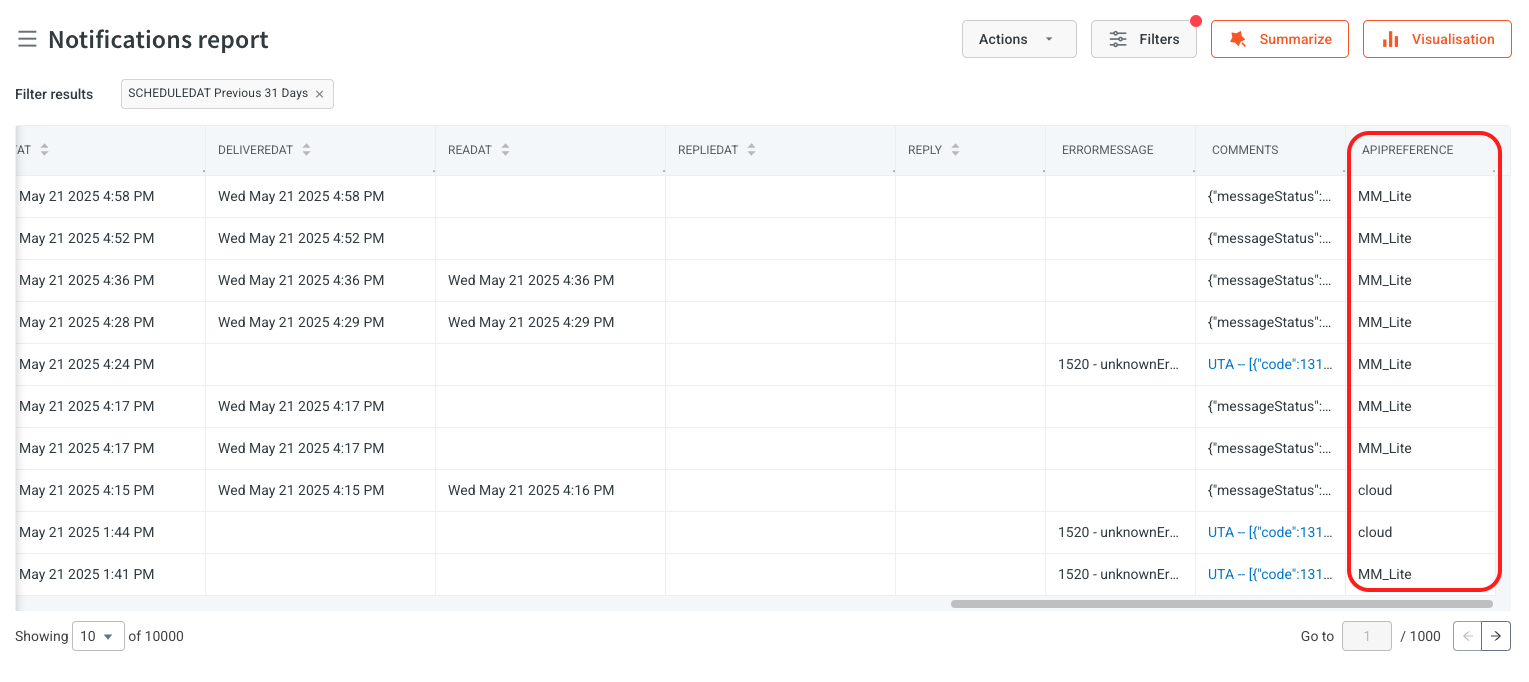Click the 1520 - unknownEr error in the 4:24 PM row
This screenshot has height=682, width=1529.
tap(1118, 364)
